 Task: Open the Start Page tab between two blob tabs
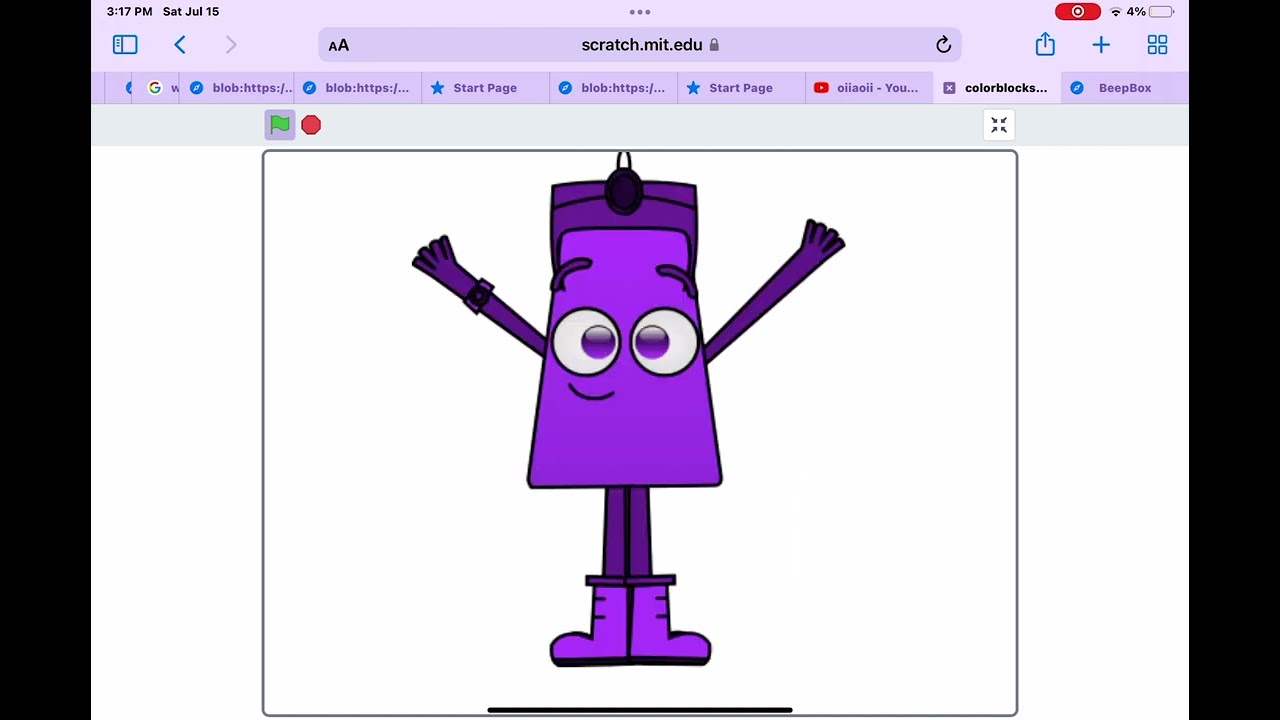[485, 88]
